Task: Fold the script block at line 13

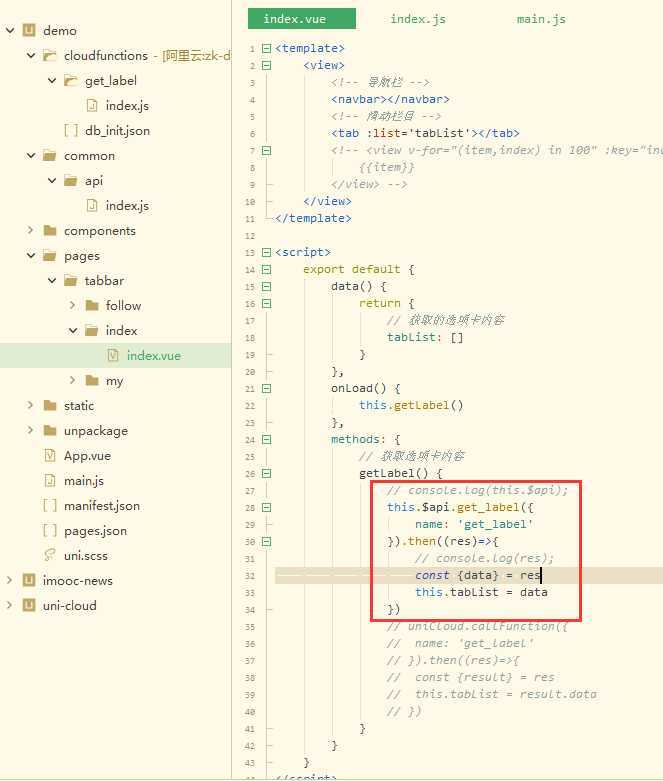Action: pos(266,253)
